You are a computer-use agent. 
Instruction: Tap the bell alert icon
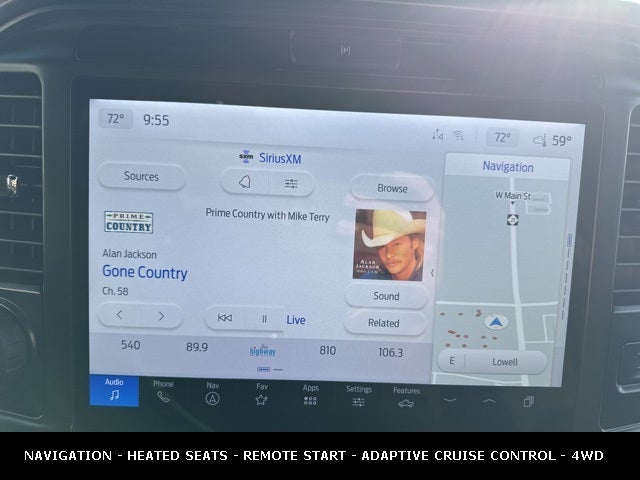point(244,182)
